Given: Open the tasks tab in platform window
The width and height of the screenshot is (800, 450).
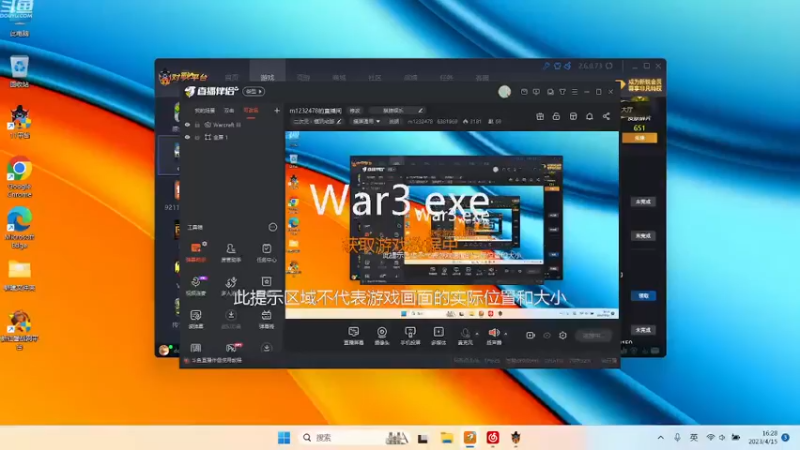Looking at the screenshot, I should coord(446,78).
